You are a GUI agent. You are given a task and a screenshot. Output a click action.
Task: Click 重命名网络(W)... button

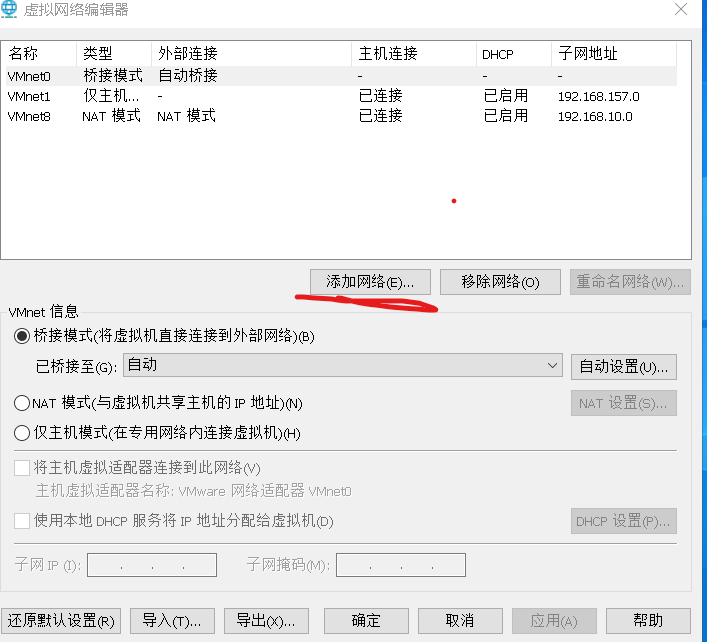tap(630, 282)
